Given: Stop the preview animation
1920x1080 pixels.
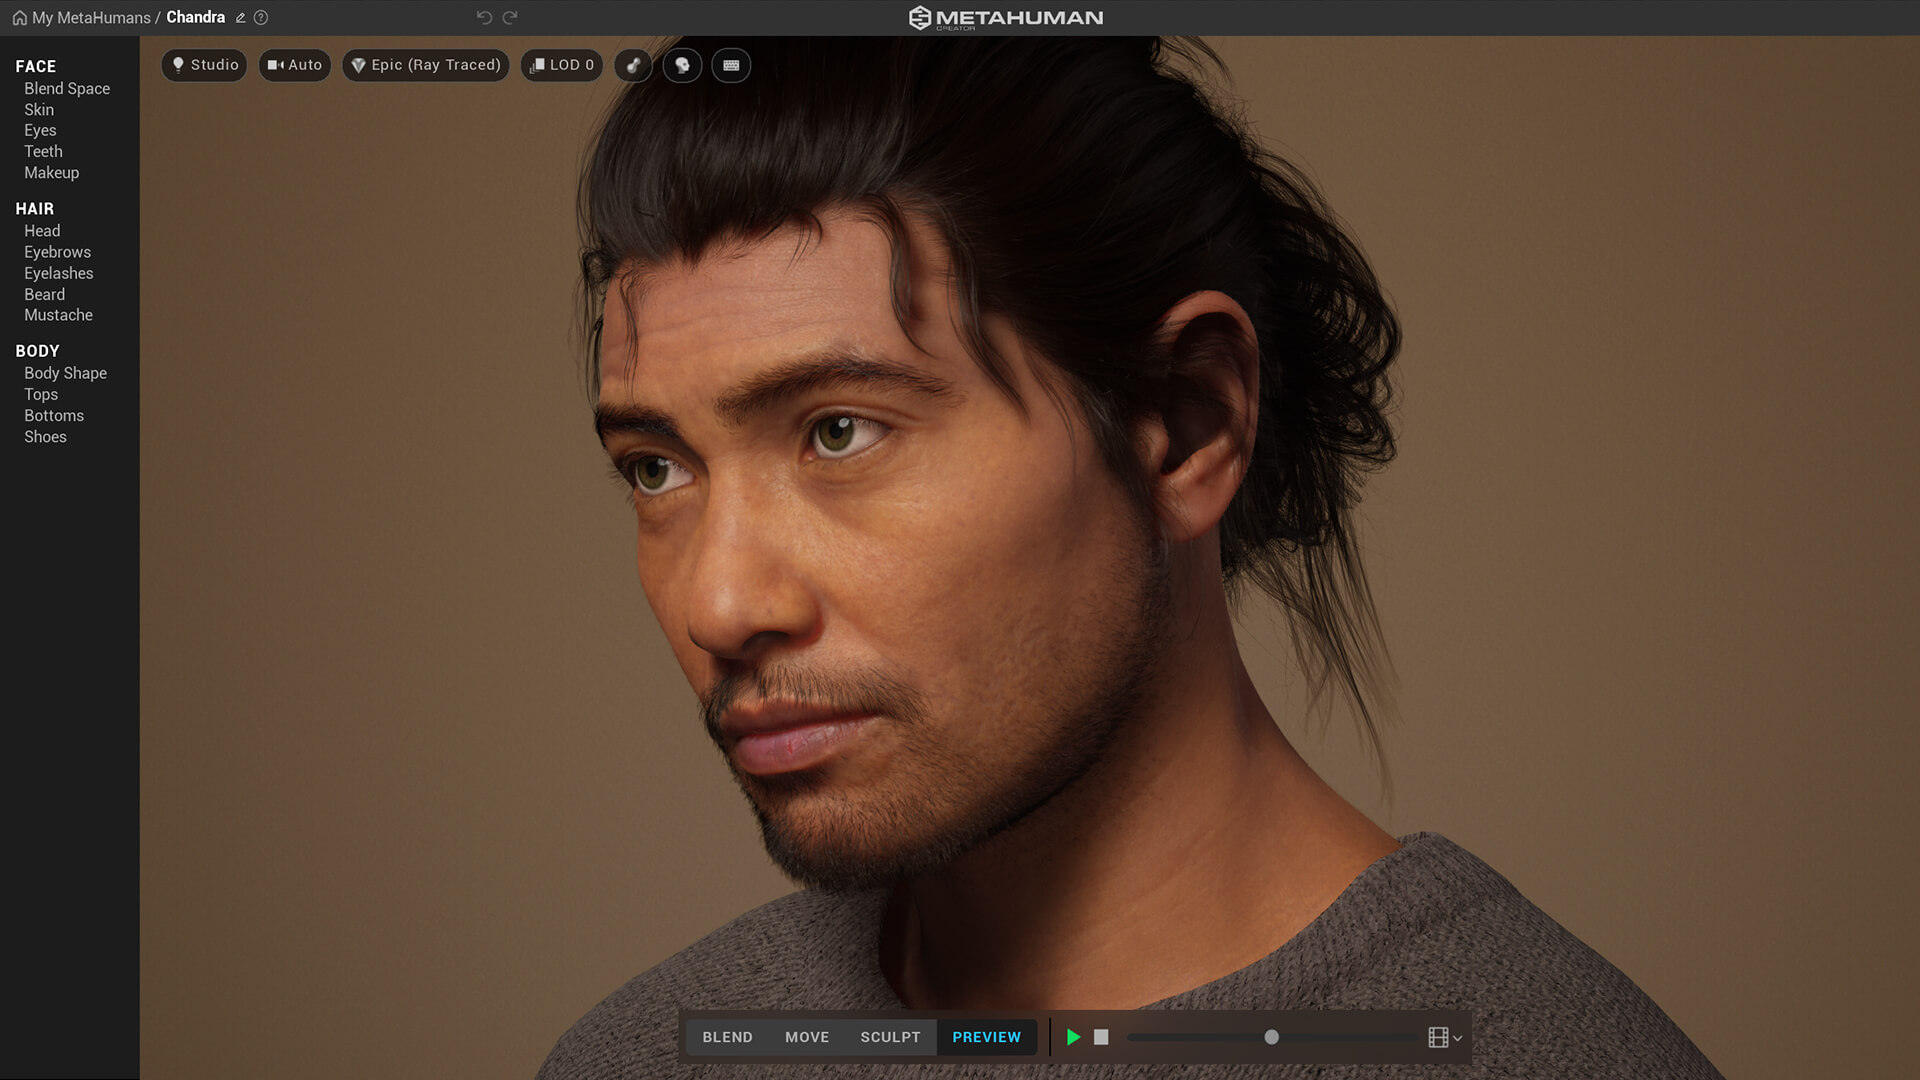Looking at the screenshot, I should pos(1101,1037).
